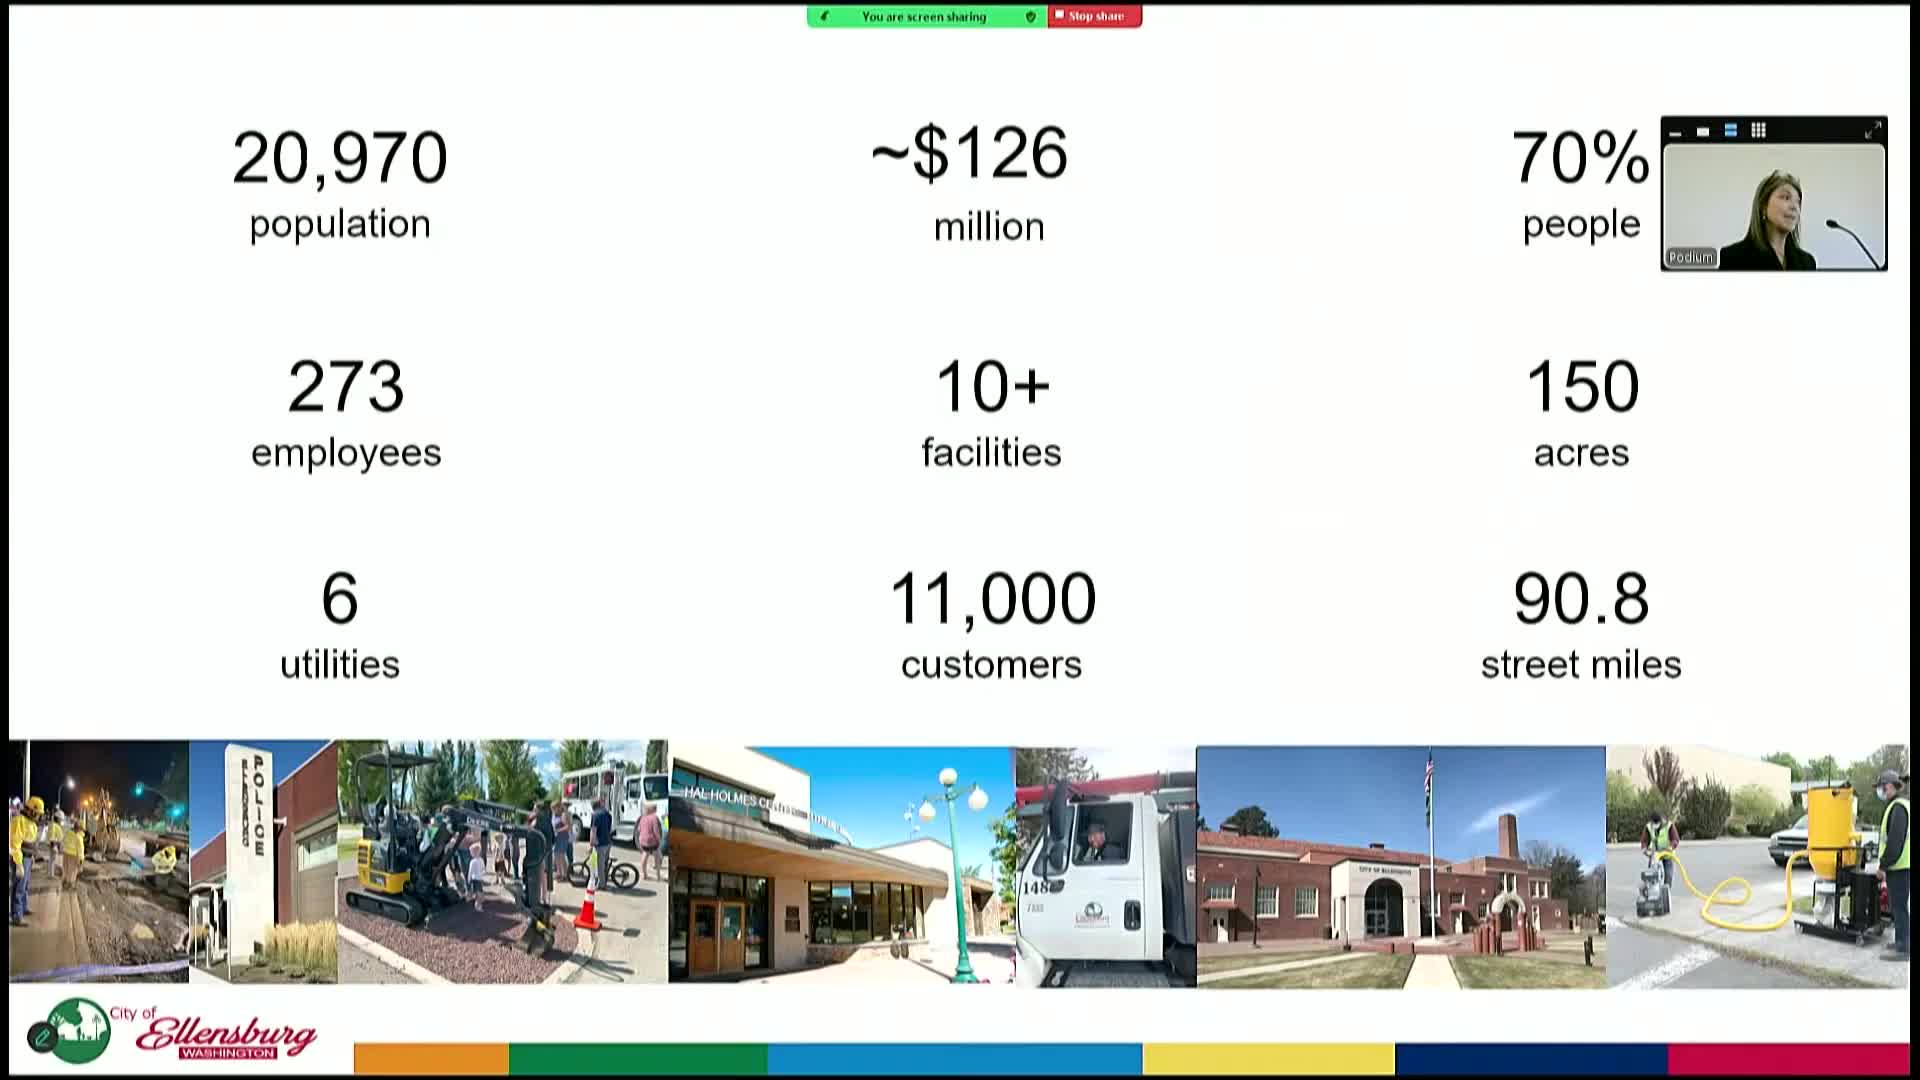This screenshot has height=1080, width=1920.
Task: Click the green shield security icon
Action: (1031, 16)
